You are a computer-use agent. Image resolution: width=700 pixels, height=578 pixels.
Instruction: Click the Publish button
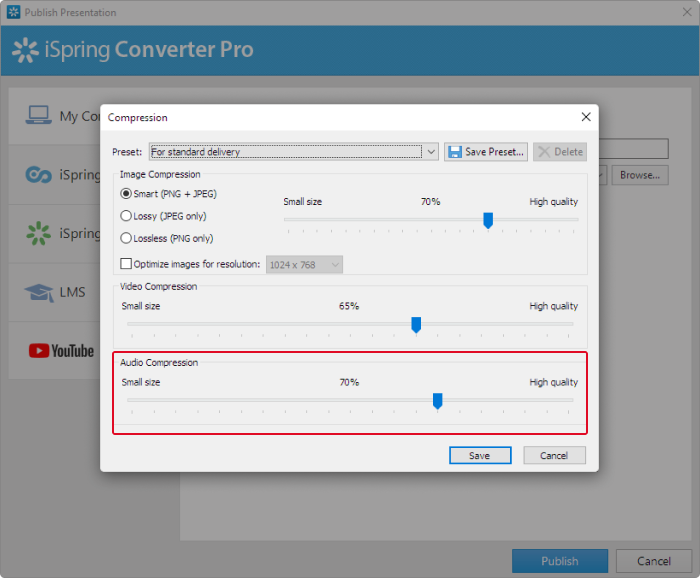pyautogui.click(x=560, y=561)
